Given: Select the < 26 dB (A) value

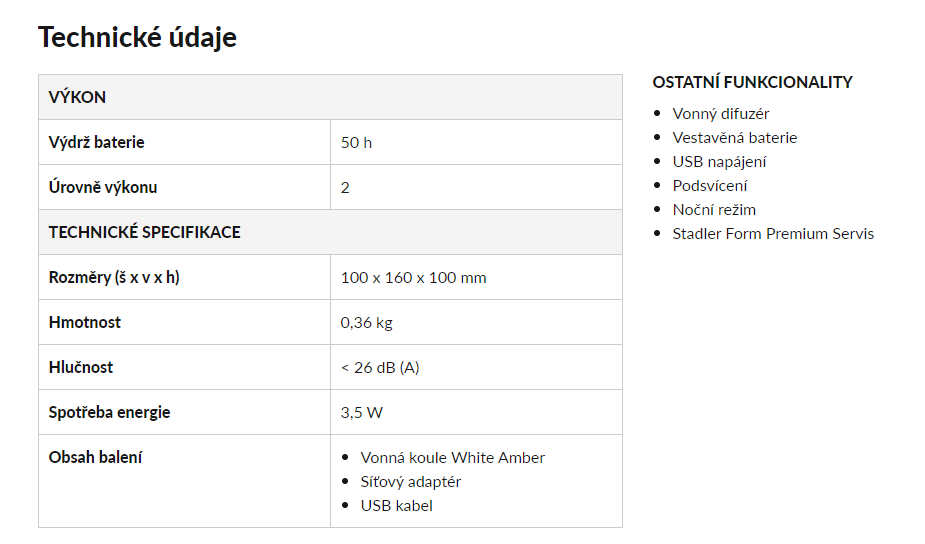Looking at the screenshot, I should coord(380,368).
